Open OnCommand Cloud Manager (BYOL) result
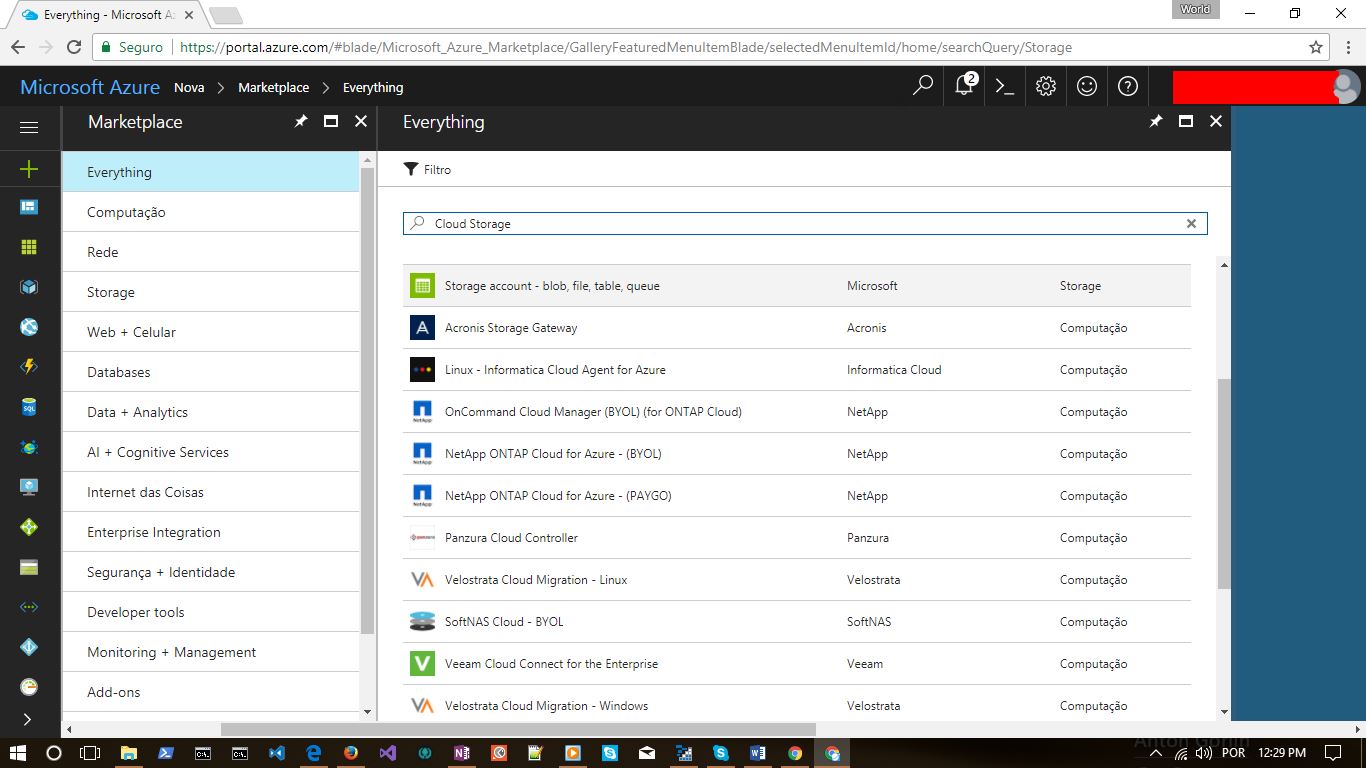1366x768 pixels. 797,412
